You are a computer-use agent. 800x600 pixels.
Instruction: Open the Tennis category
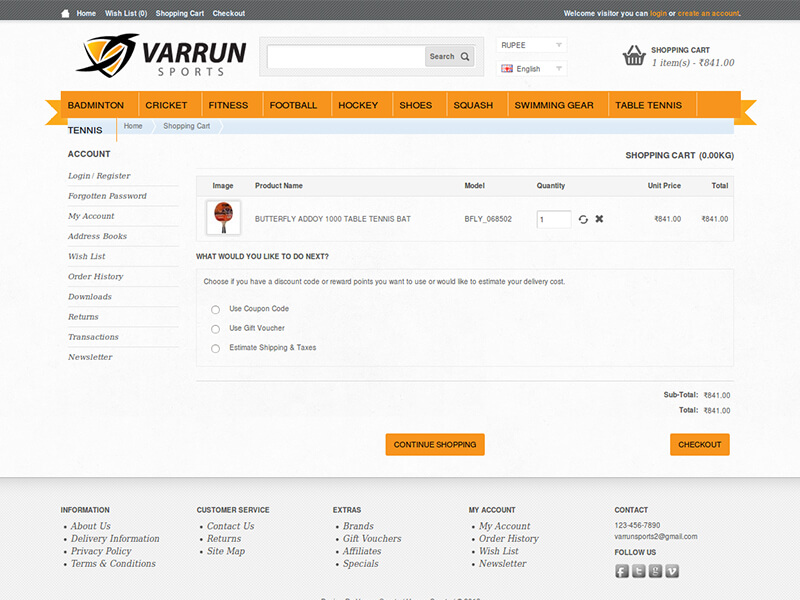pyautogui.click(x=85, y=130)
